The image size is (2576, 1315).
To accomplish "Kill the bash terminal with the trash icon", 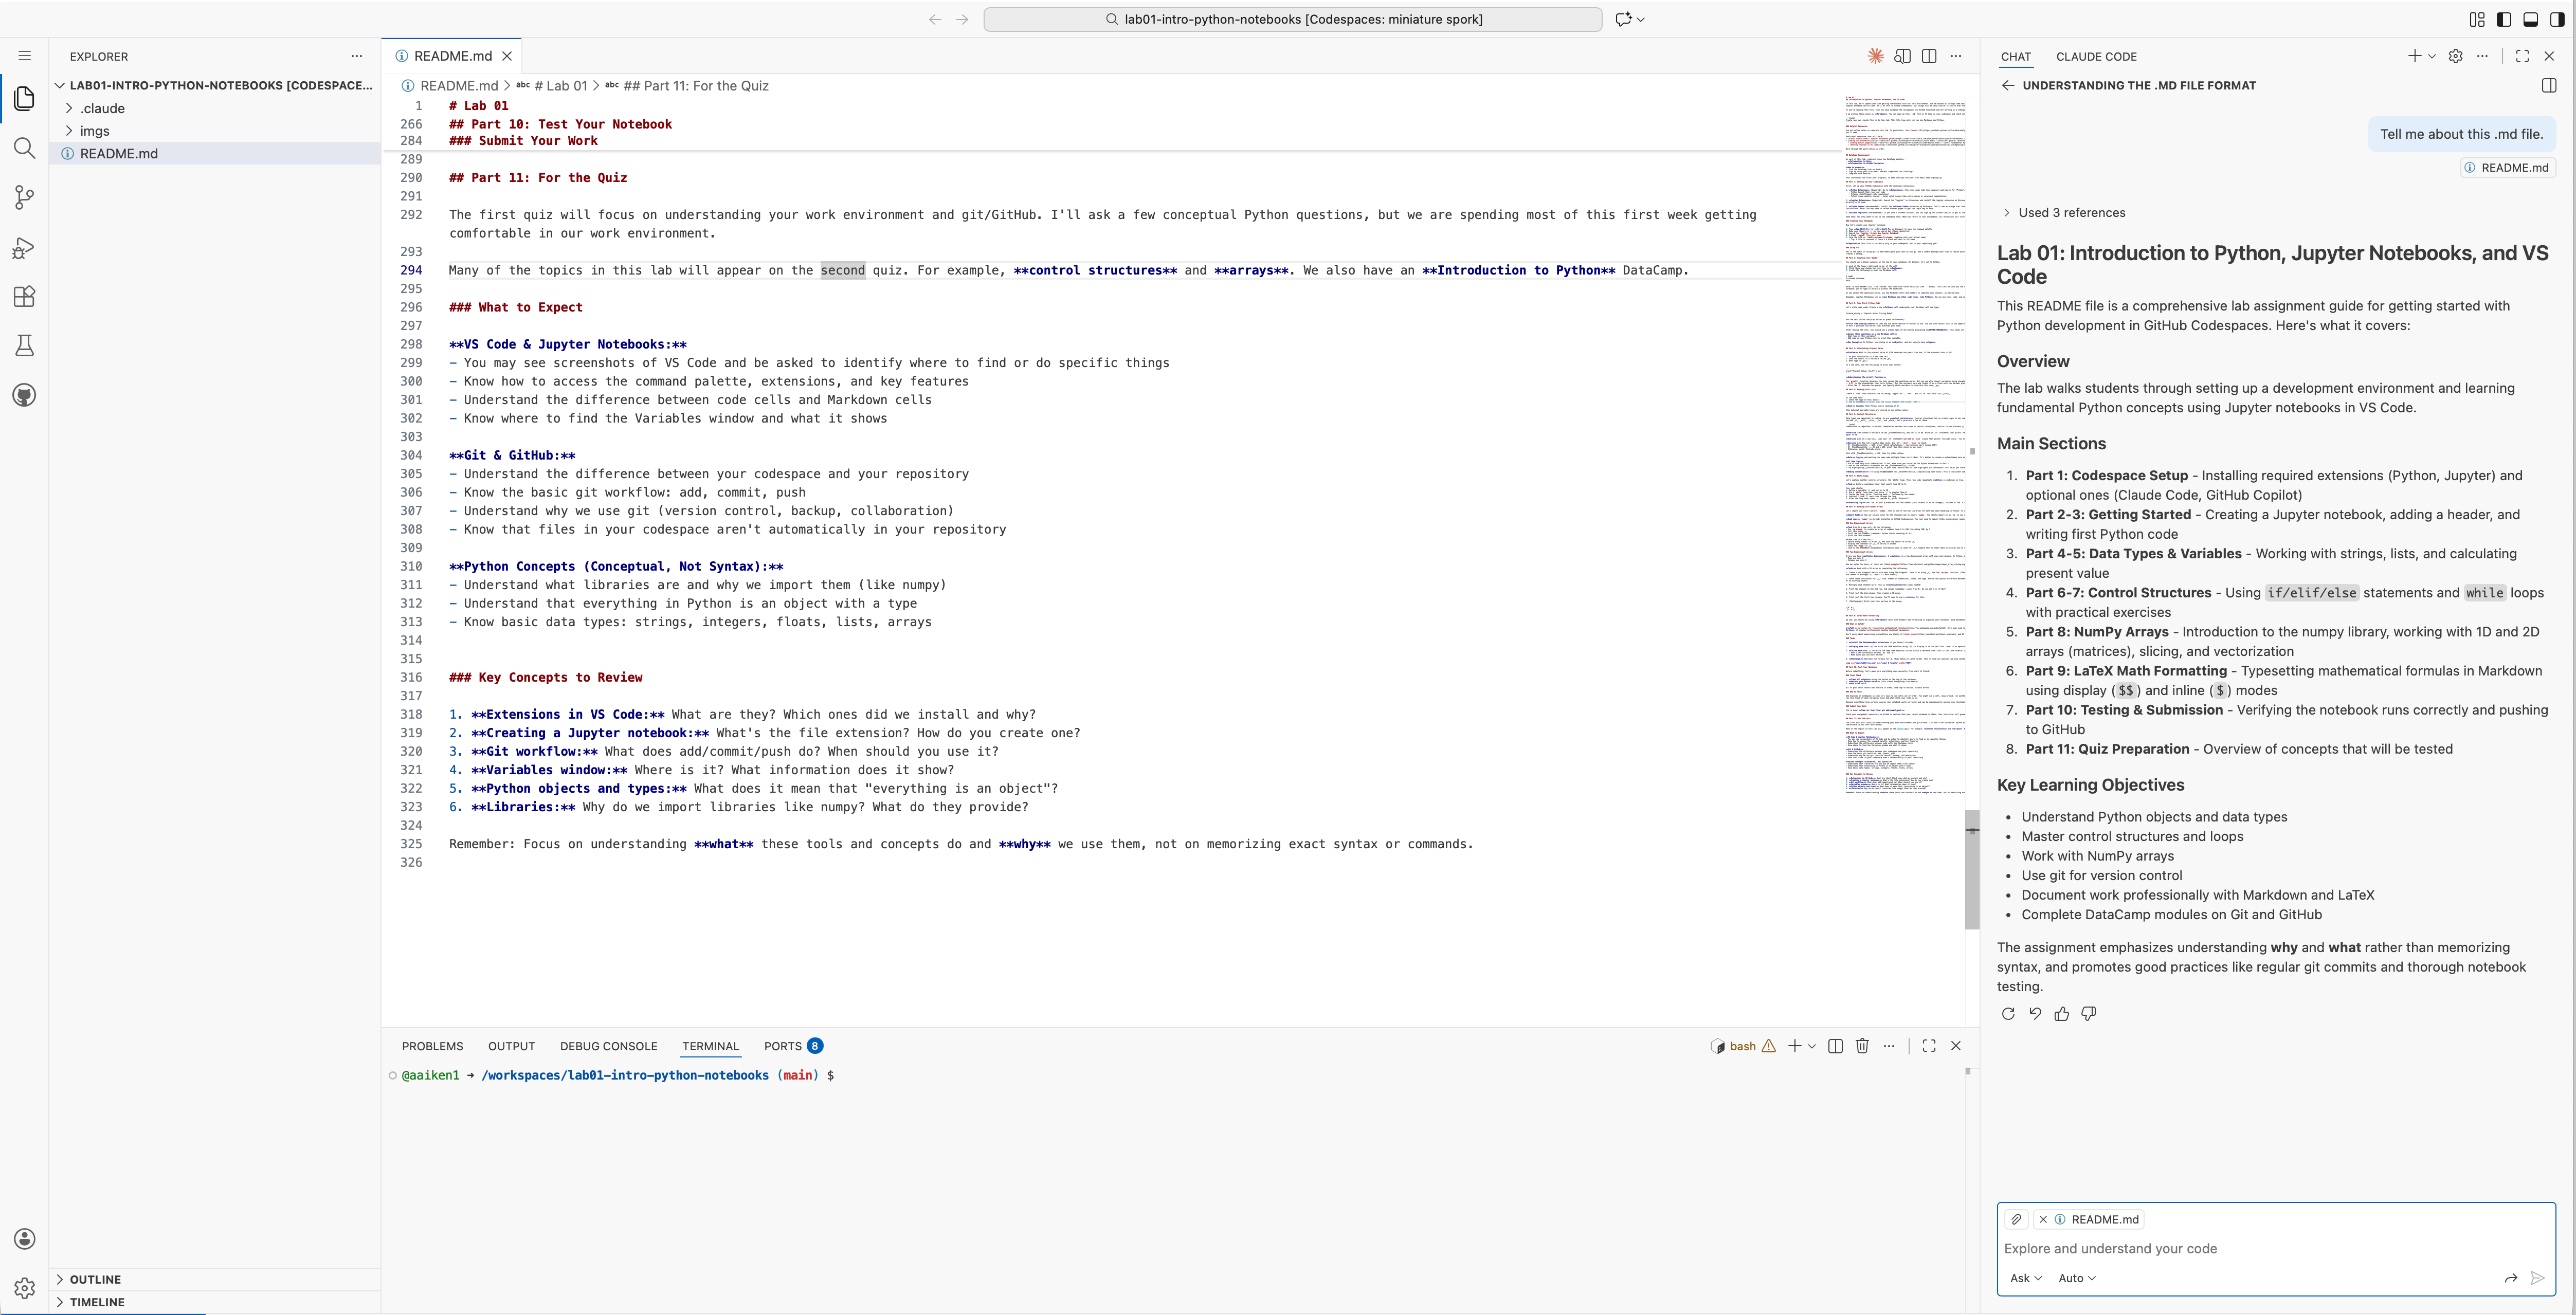I will (x=1862, y=1046).
